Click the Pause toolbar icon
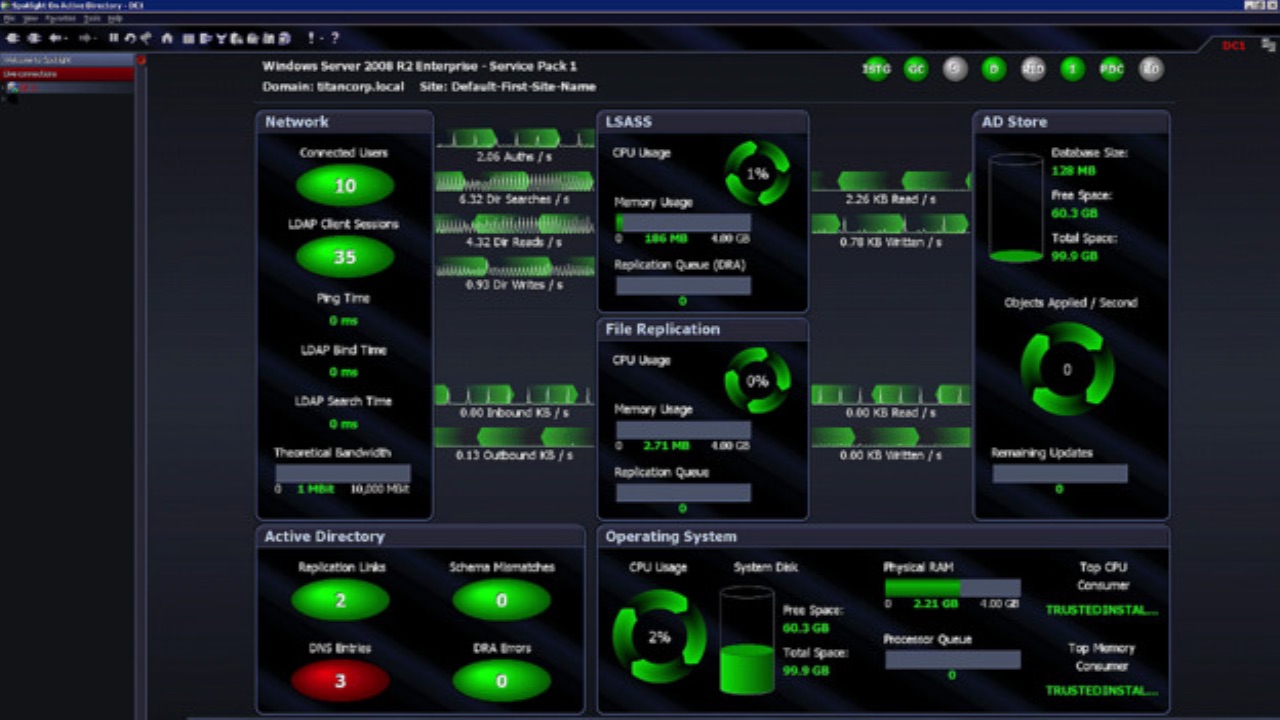 [113, 38]
